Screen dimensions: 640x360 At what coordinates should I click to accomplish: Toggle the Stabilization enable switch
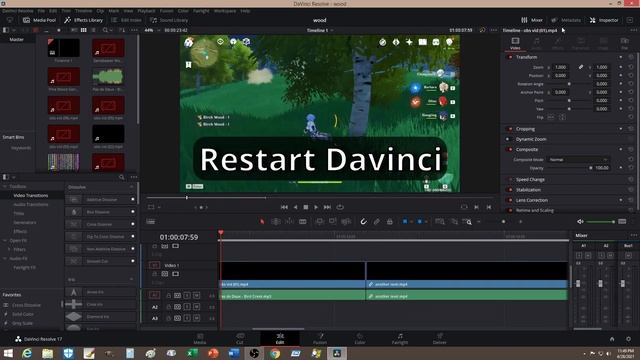point(510,190)
